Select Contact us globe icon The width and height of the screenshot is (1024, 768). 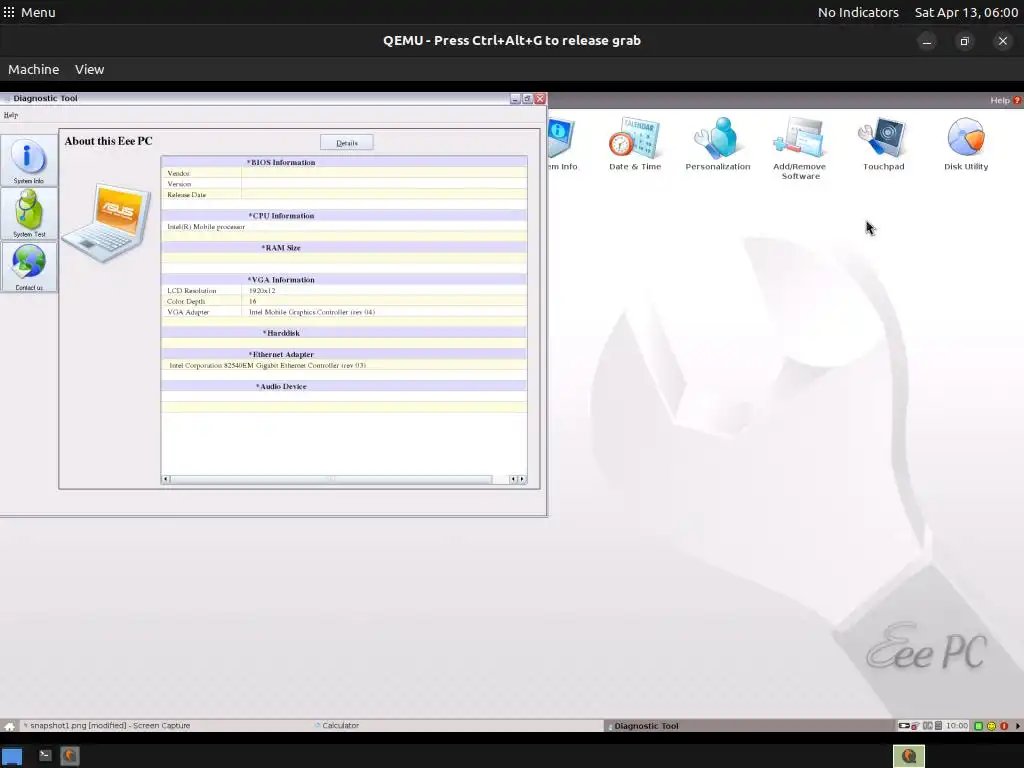[29, 267]
